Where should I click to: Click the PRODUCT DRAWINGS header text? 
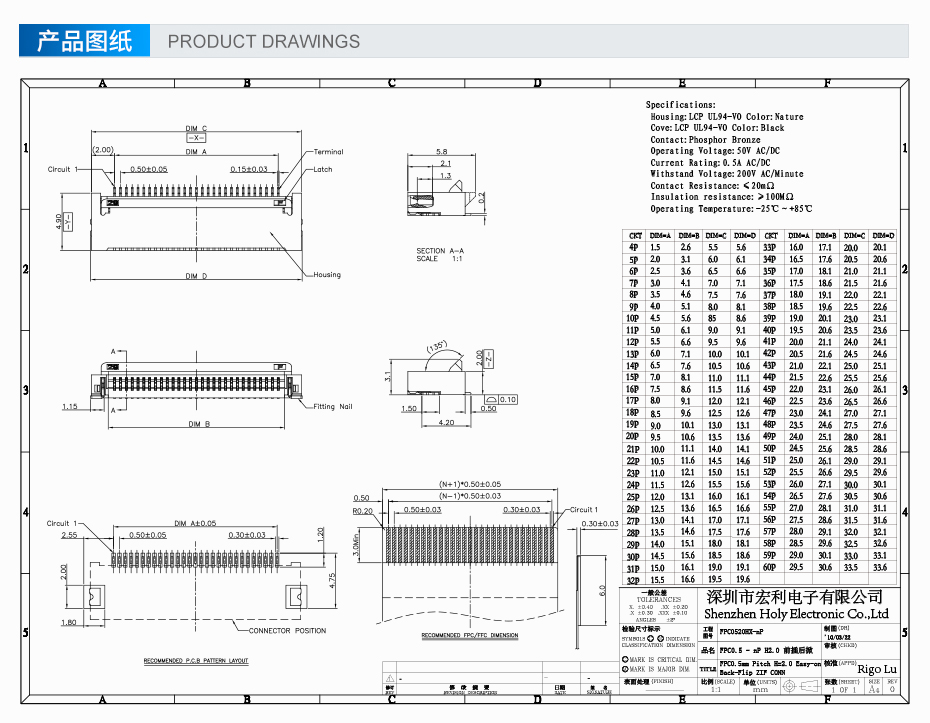click(x=263, y=42)
